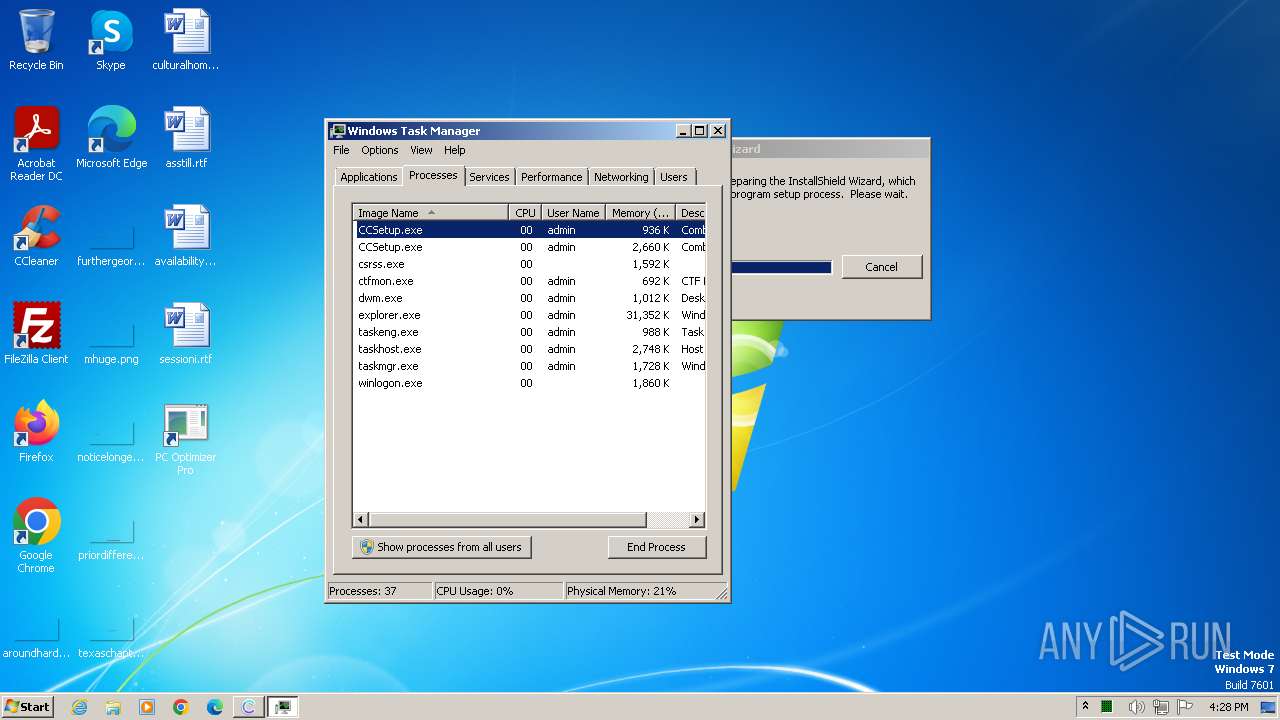1280x720 pixels.
Task: Launch Firefox from the desktop
Action: (x=36, y=432)
